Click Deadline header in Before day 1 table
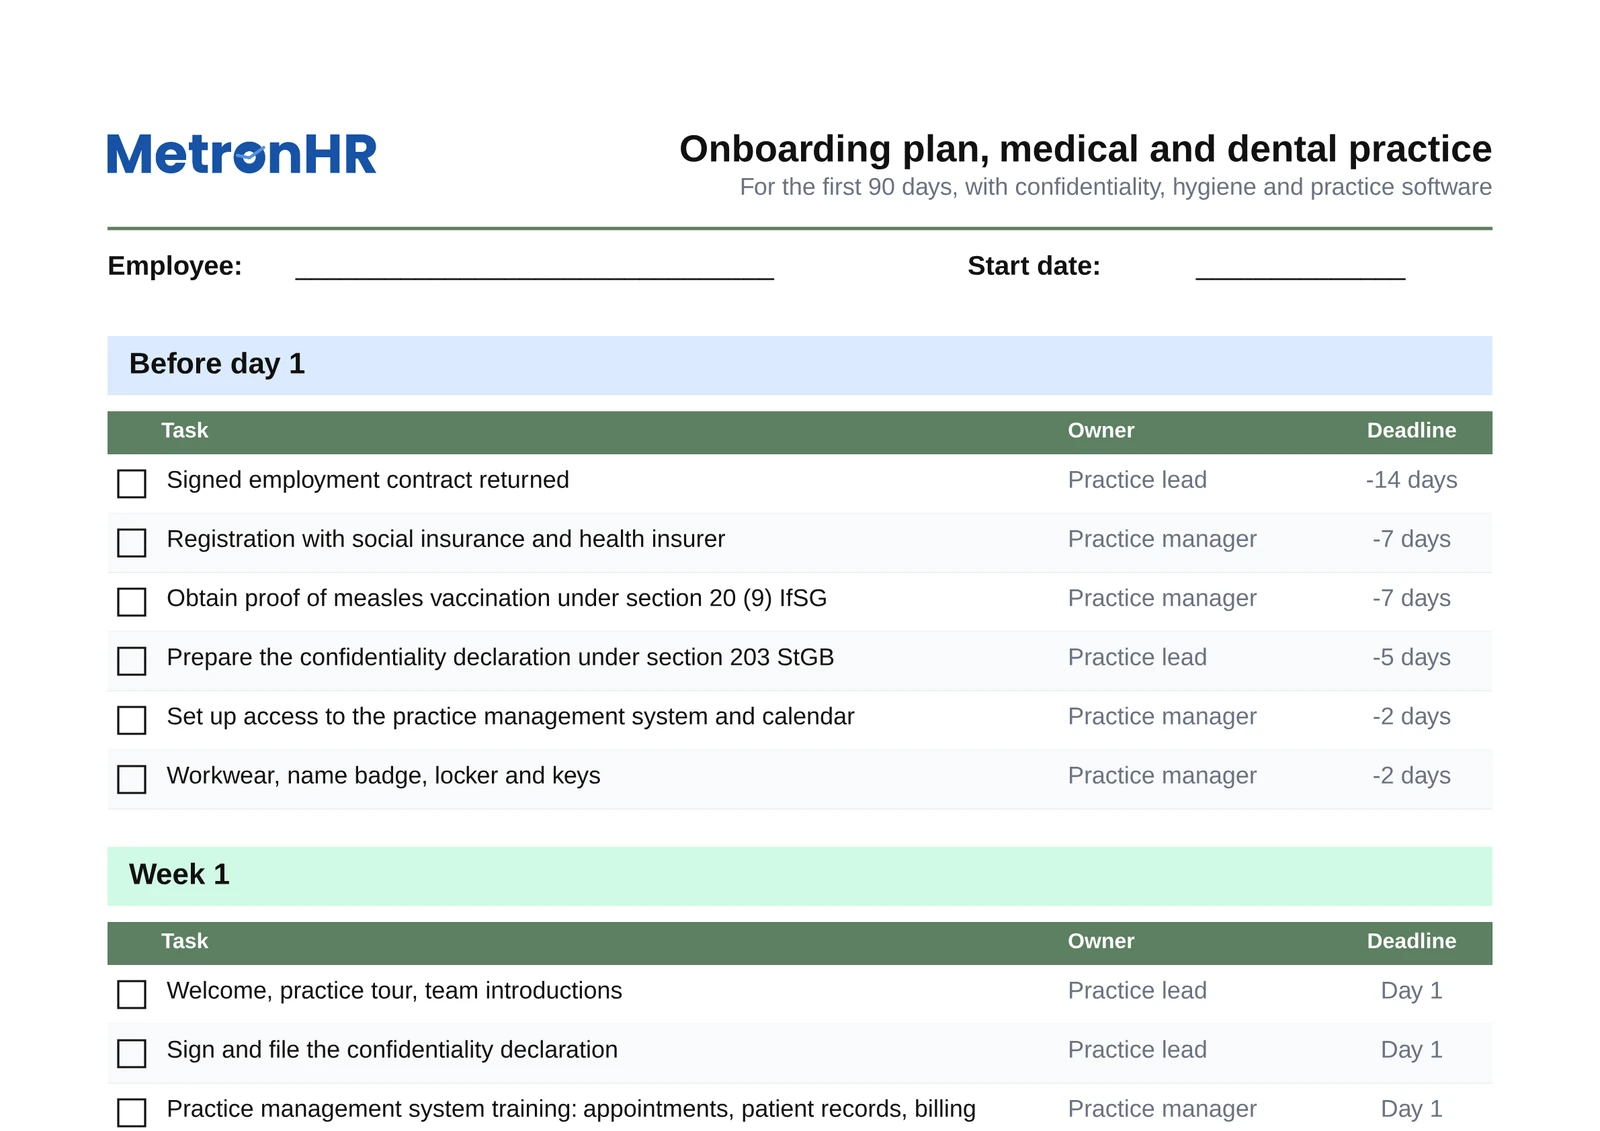Screen dimensions: 1600x1131 1412,431
